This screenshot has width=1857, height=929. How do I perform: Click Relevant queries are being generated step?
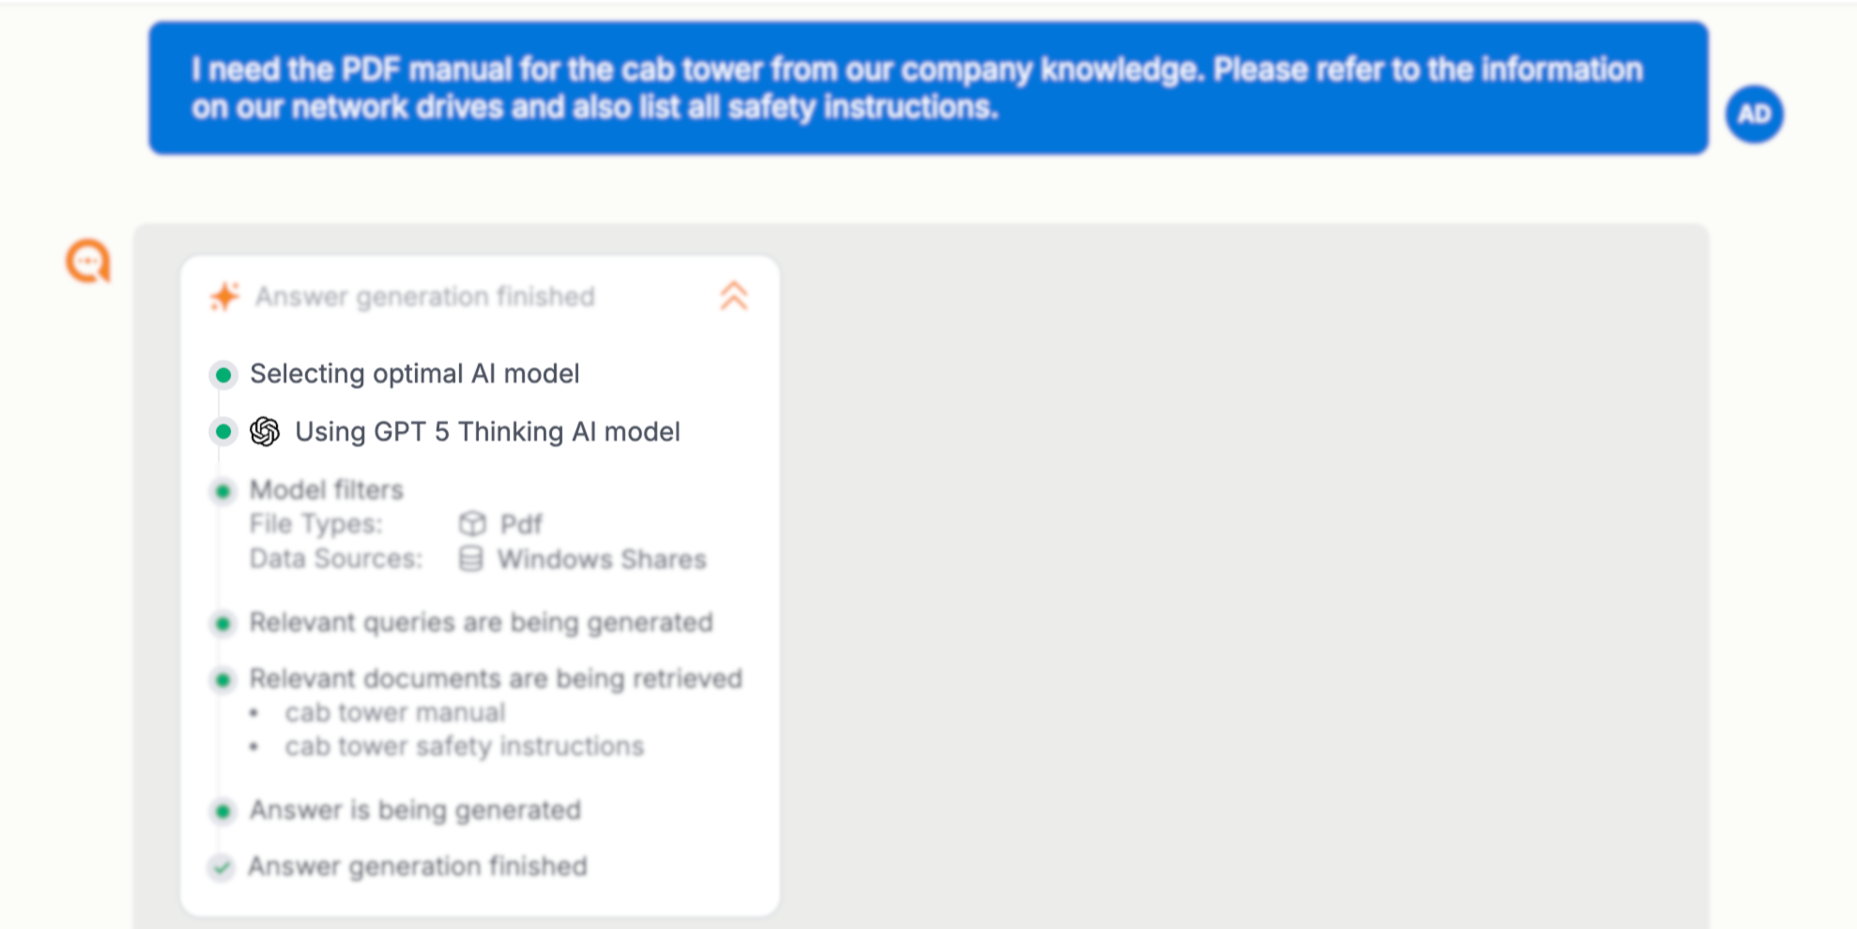(x=481, y=623)
